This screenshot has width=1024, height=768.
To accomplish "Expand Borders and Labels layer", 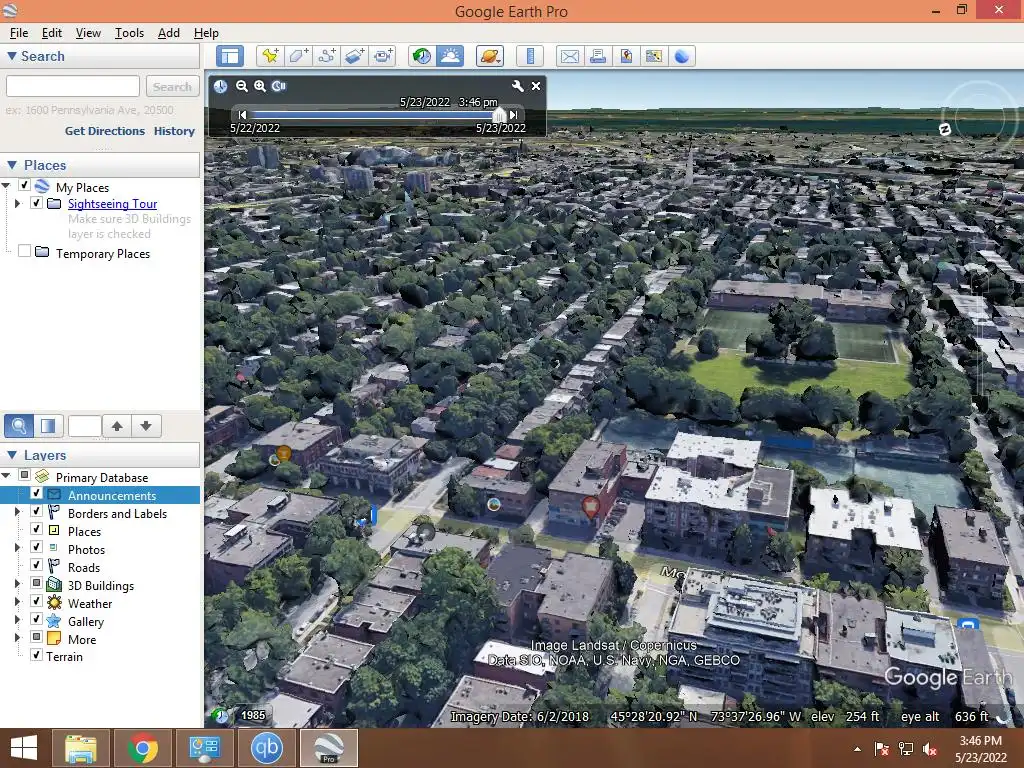I will (18, 512).
